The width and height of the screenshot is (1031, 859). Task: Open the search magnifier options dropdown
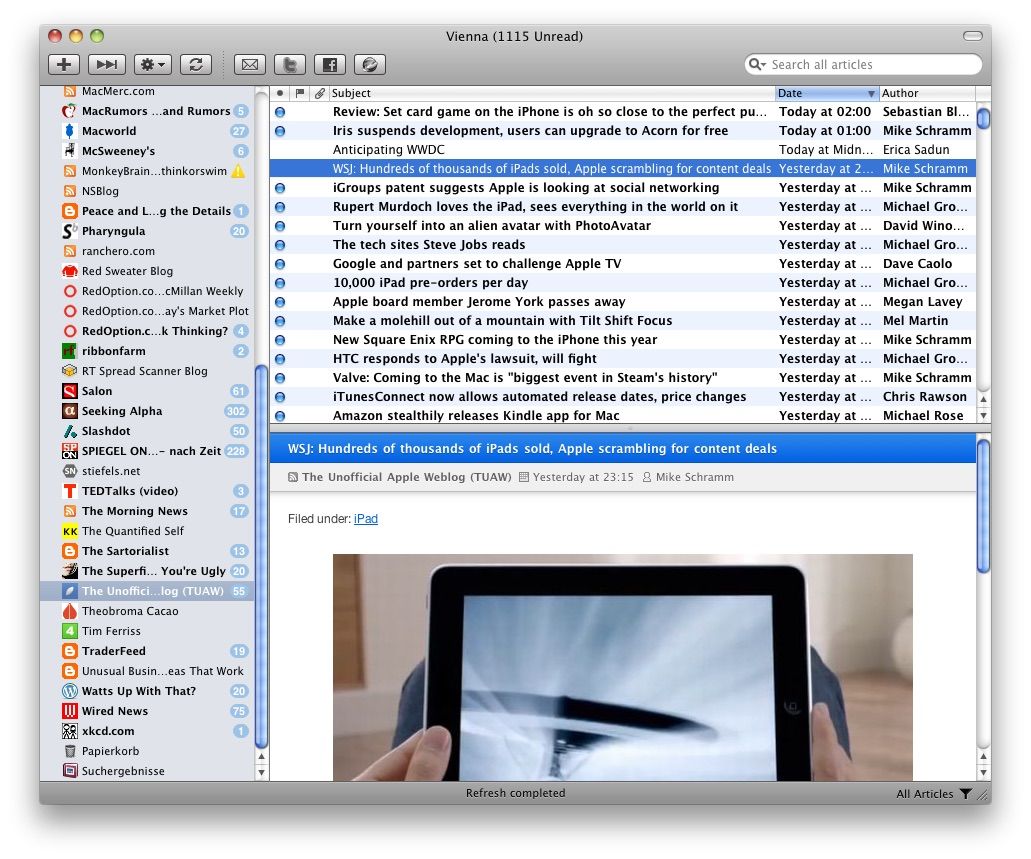click(757, 64)
